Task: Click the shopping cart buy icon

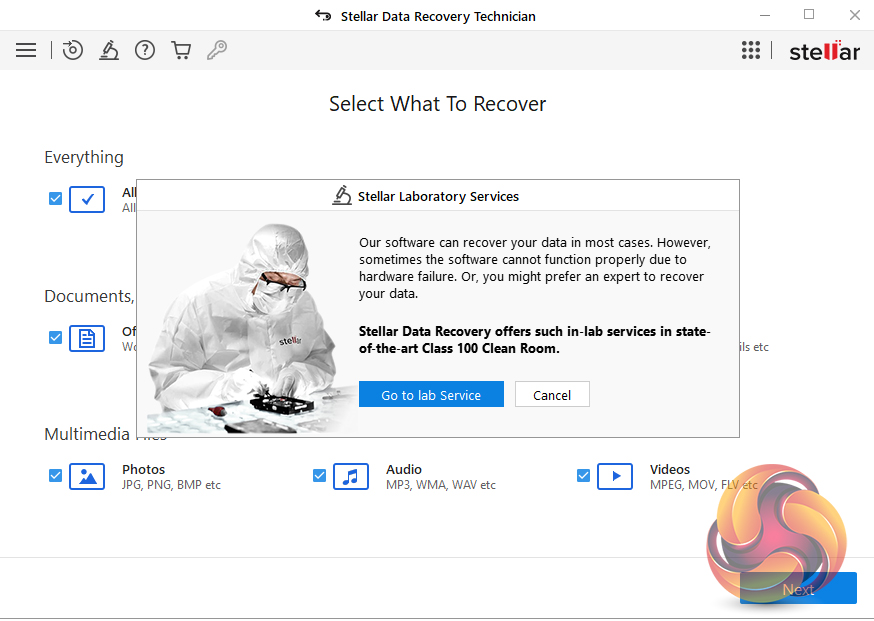Action: [x=181, y=50]
